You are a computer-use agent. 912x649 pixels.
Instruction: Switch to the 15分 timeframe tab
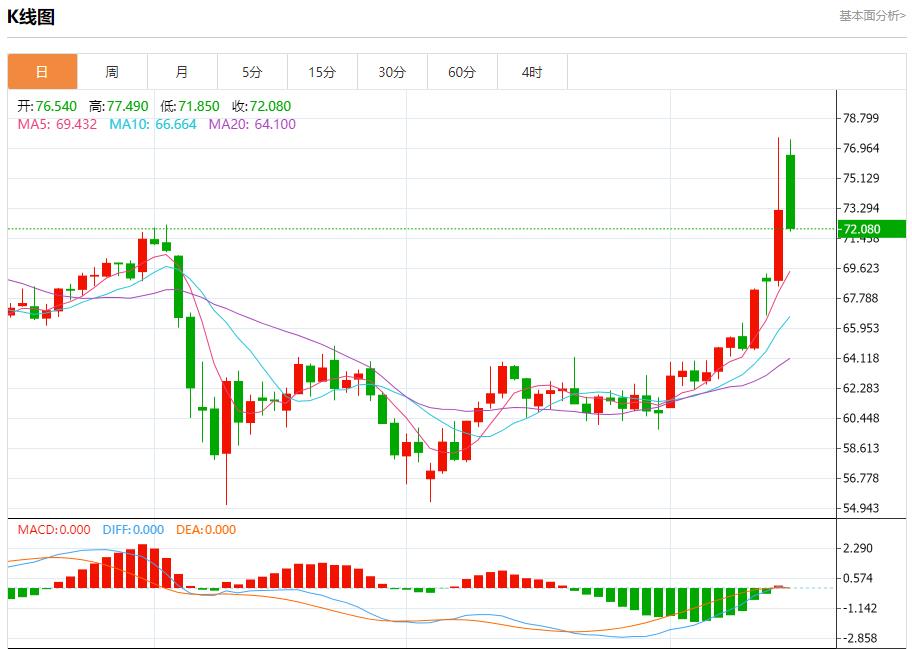click(x=322, y=72)
